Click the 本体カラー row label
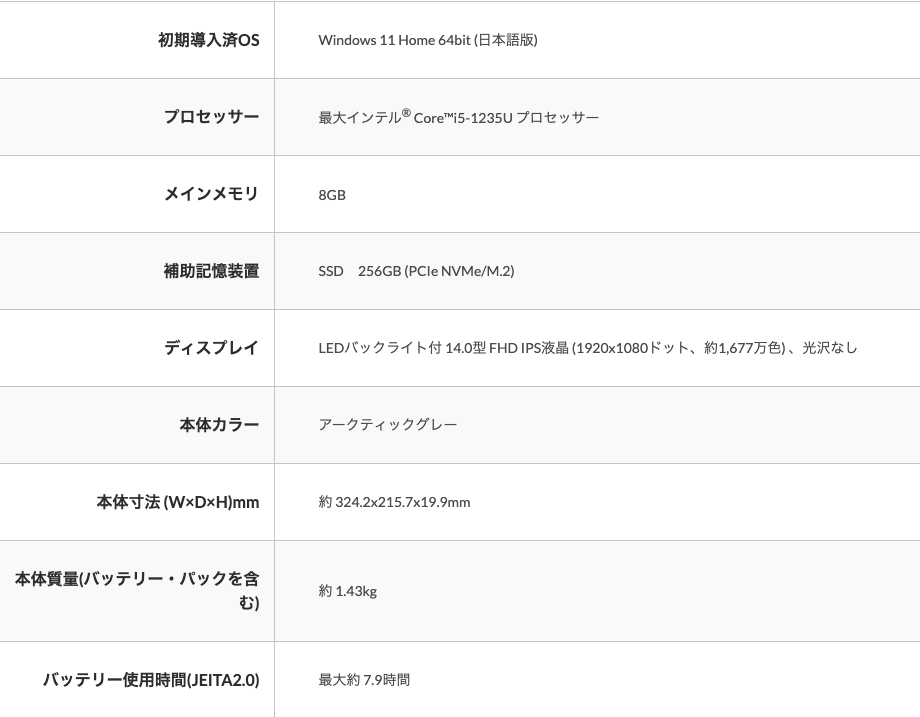 click(219, 425)
